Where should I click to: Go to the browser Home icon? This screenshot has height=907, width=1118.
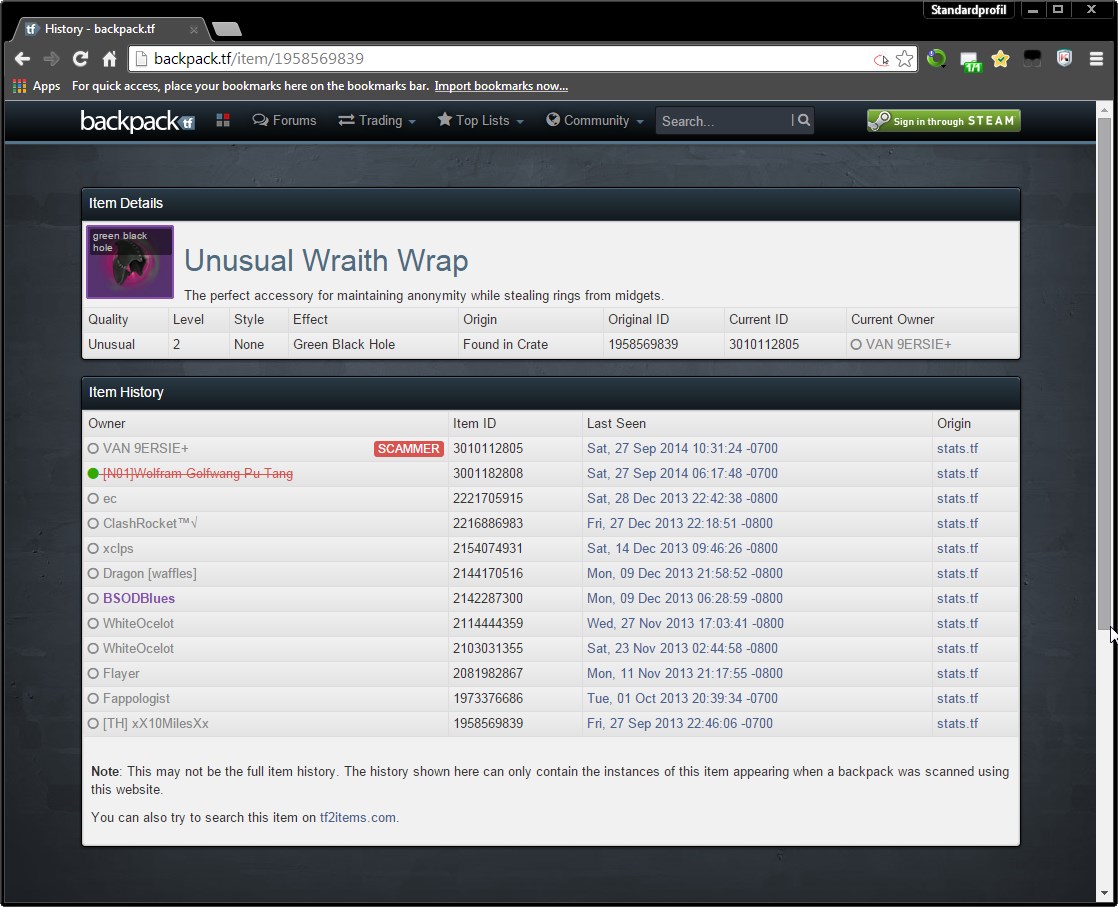(109, 58)
